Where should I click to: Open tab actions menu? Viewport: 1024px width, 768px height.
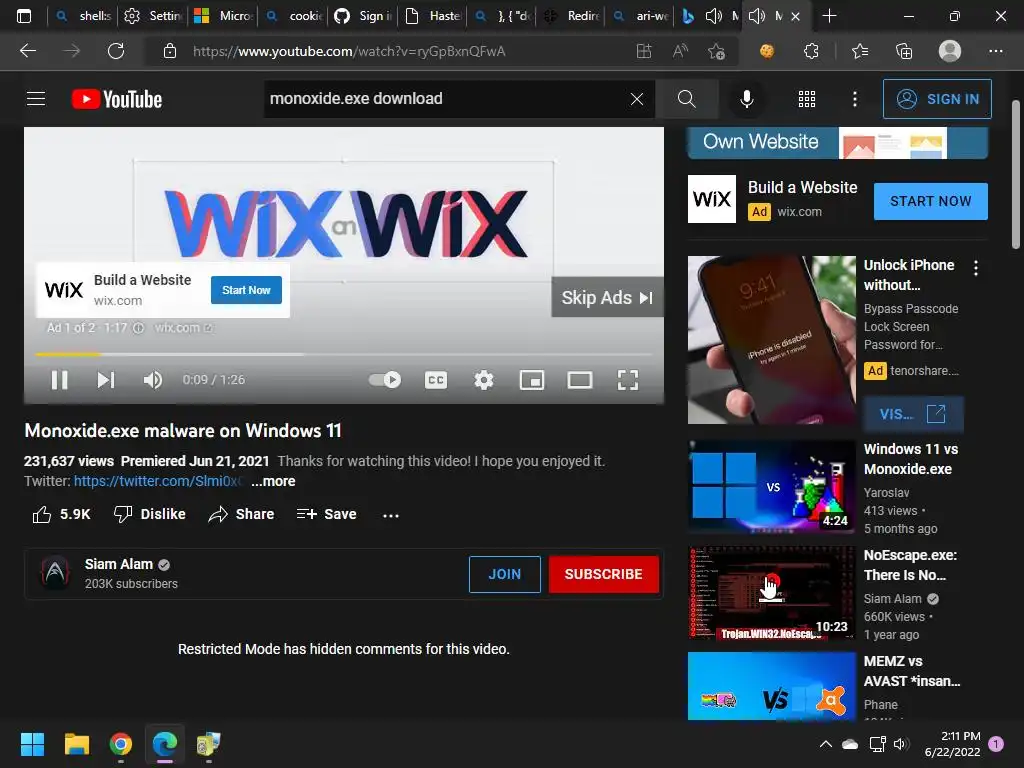click(24, 16)
